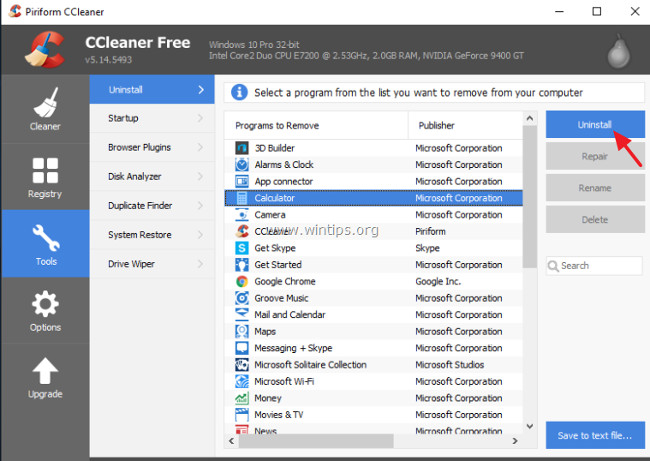Image resolution: width=650 pixels, height=461 pixels.
Task: Click Piriform publisher cell
Action: pyautogui.click(x=430, y=231)
